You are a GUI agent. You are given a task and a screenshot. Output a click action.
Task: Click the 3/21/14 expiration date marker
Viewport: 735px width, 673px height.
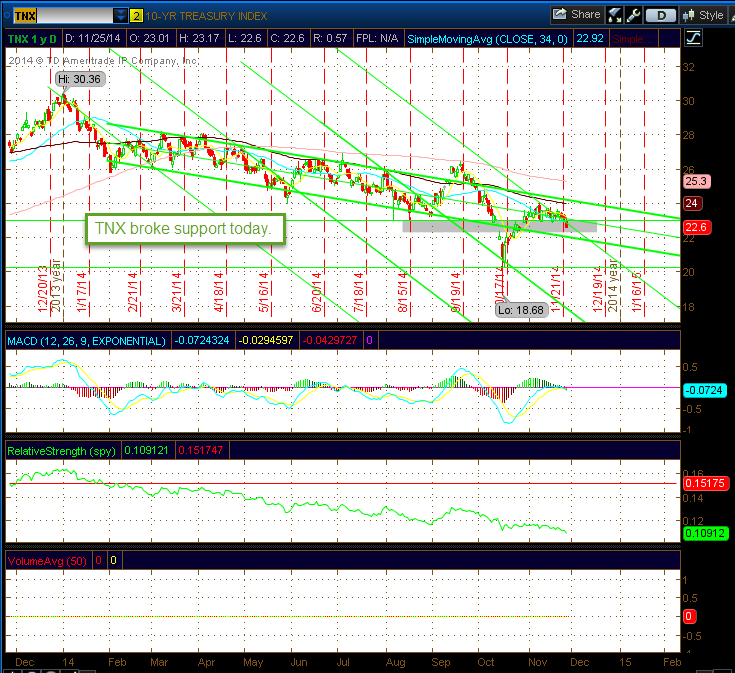pyautogui.click(x=177, y=292)
